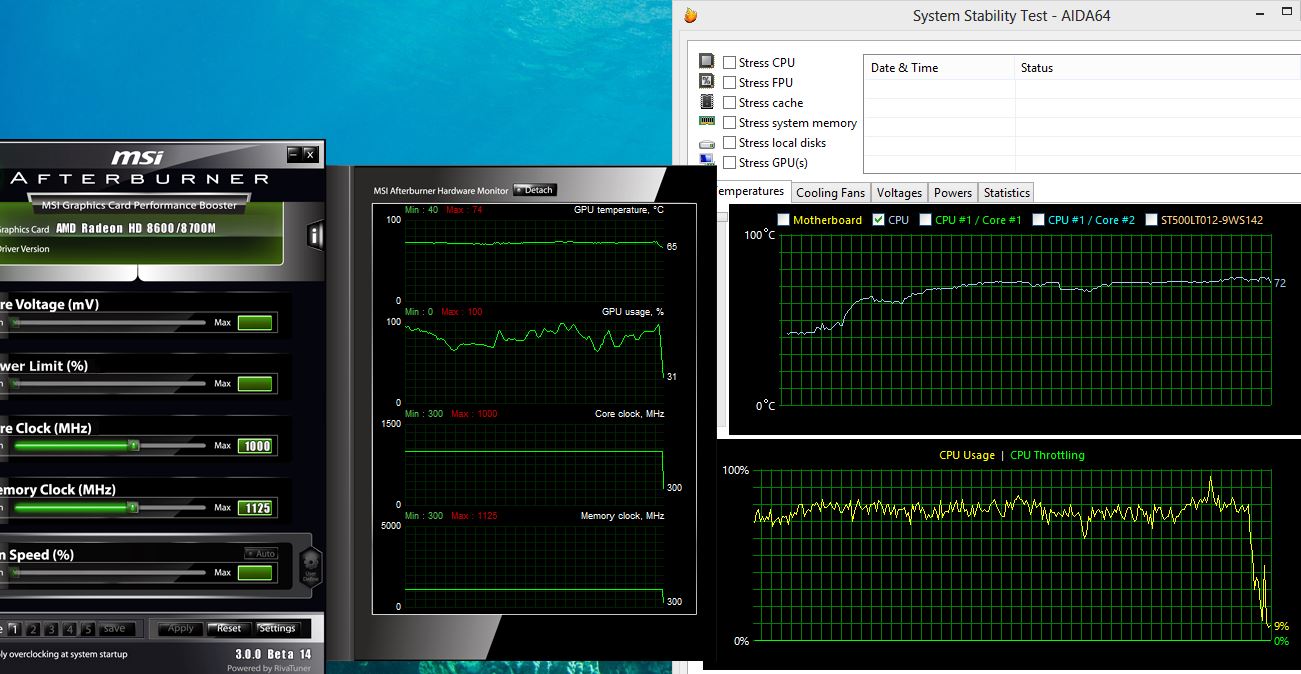This screenshot has width=1301, height=674.
Task: Tick the Stress cache checkbox
Action: pos(730,102)
